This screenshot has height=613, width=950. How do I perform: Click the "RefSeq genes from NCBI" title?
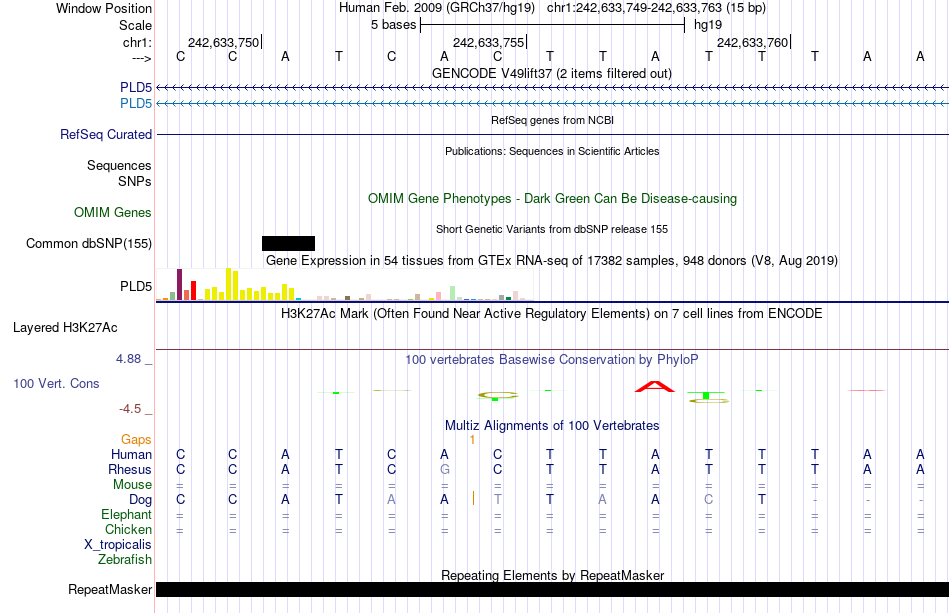[553, 121]
